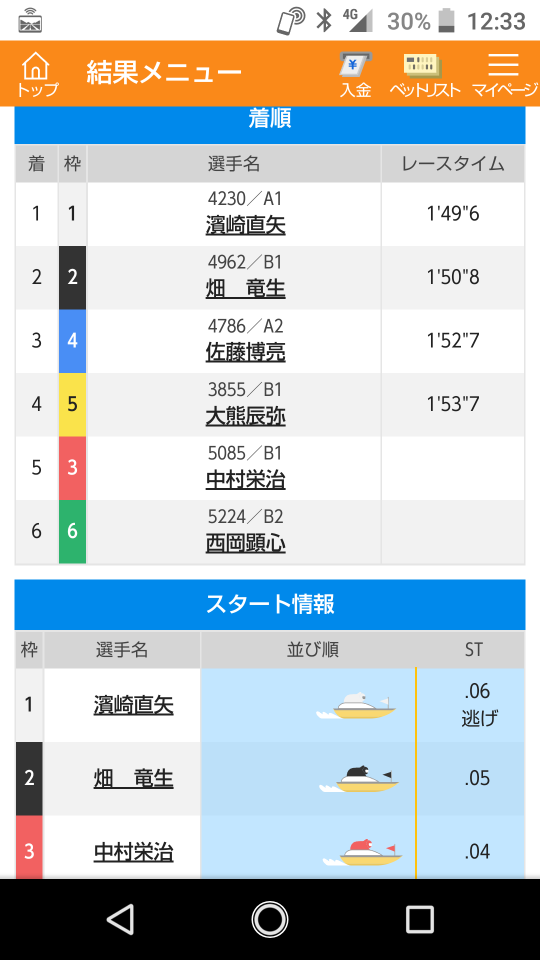
Task: Open racer 畑 竜生 in the 着順 table
Action: (x=246, y=290)
